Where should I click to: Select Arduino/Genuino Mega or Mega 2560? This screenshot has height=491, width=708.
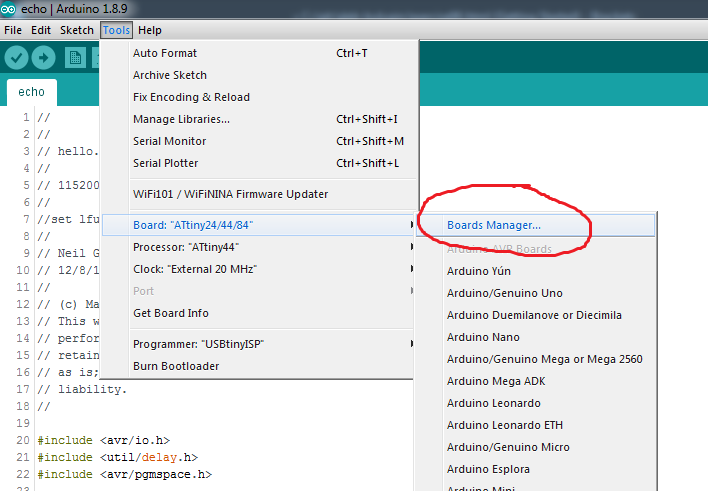click(536, 359)
